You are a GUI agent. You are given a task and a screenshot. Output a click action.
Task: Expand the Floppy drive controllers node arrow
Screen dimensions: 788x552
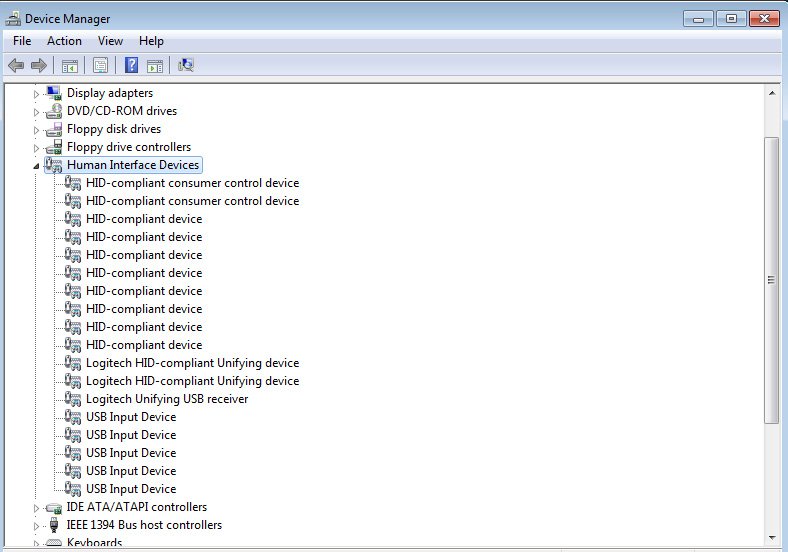(36, 148)
